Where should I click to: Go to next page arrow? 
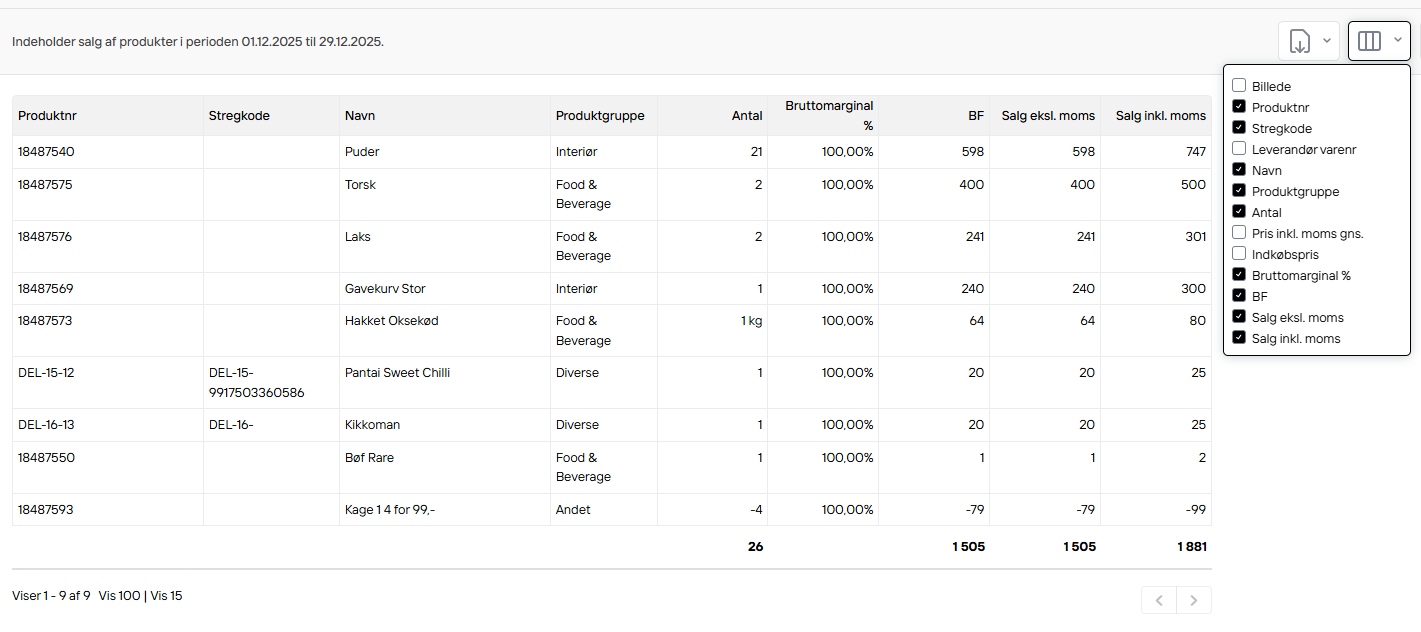(1194, 600)
